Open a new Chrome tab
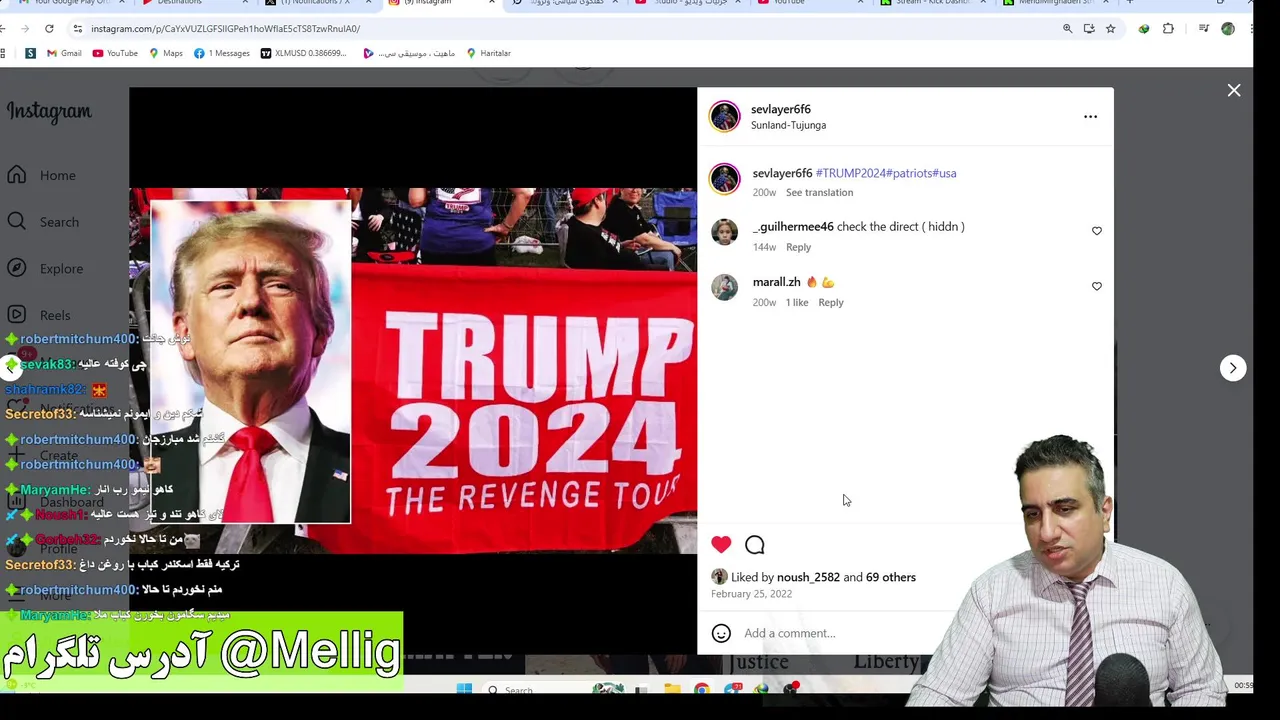Viewport: 1280px width, 720px height. [1130, 3]
